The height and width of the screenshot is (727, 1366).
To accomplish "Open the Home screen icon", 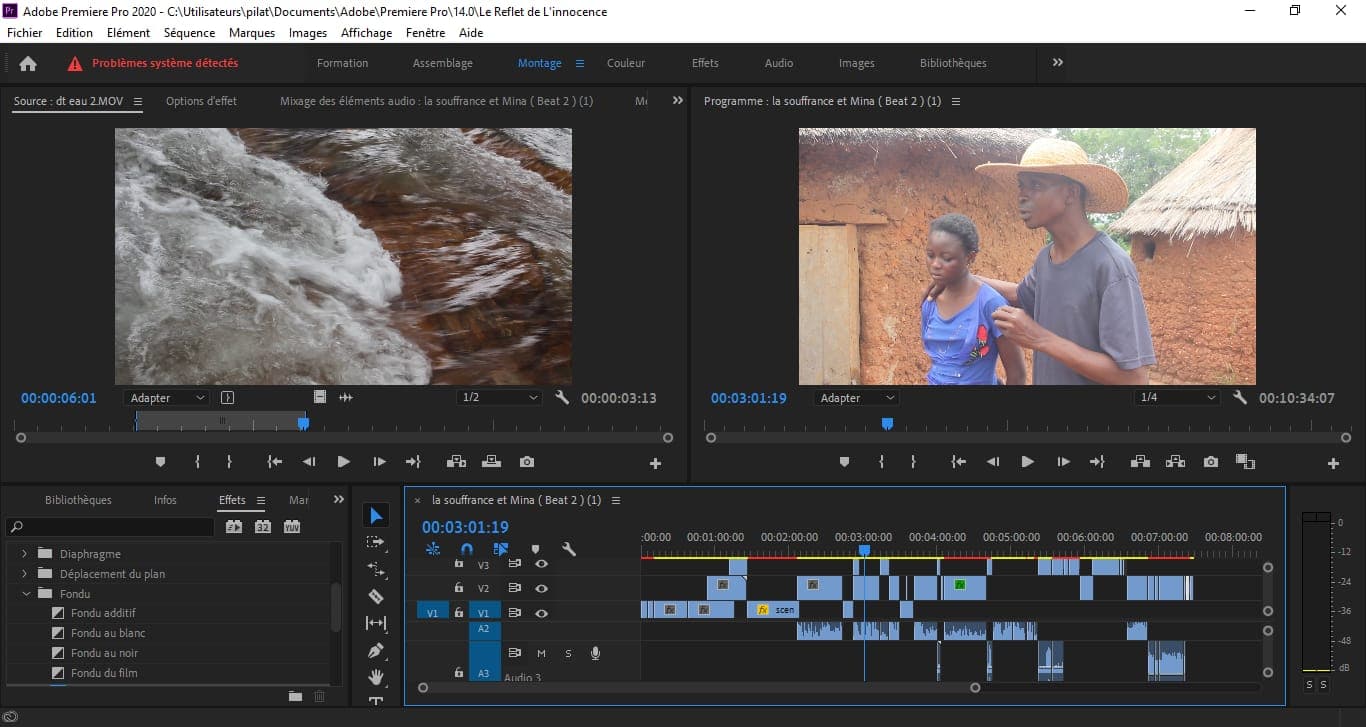I will click(x=28, y=63).
